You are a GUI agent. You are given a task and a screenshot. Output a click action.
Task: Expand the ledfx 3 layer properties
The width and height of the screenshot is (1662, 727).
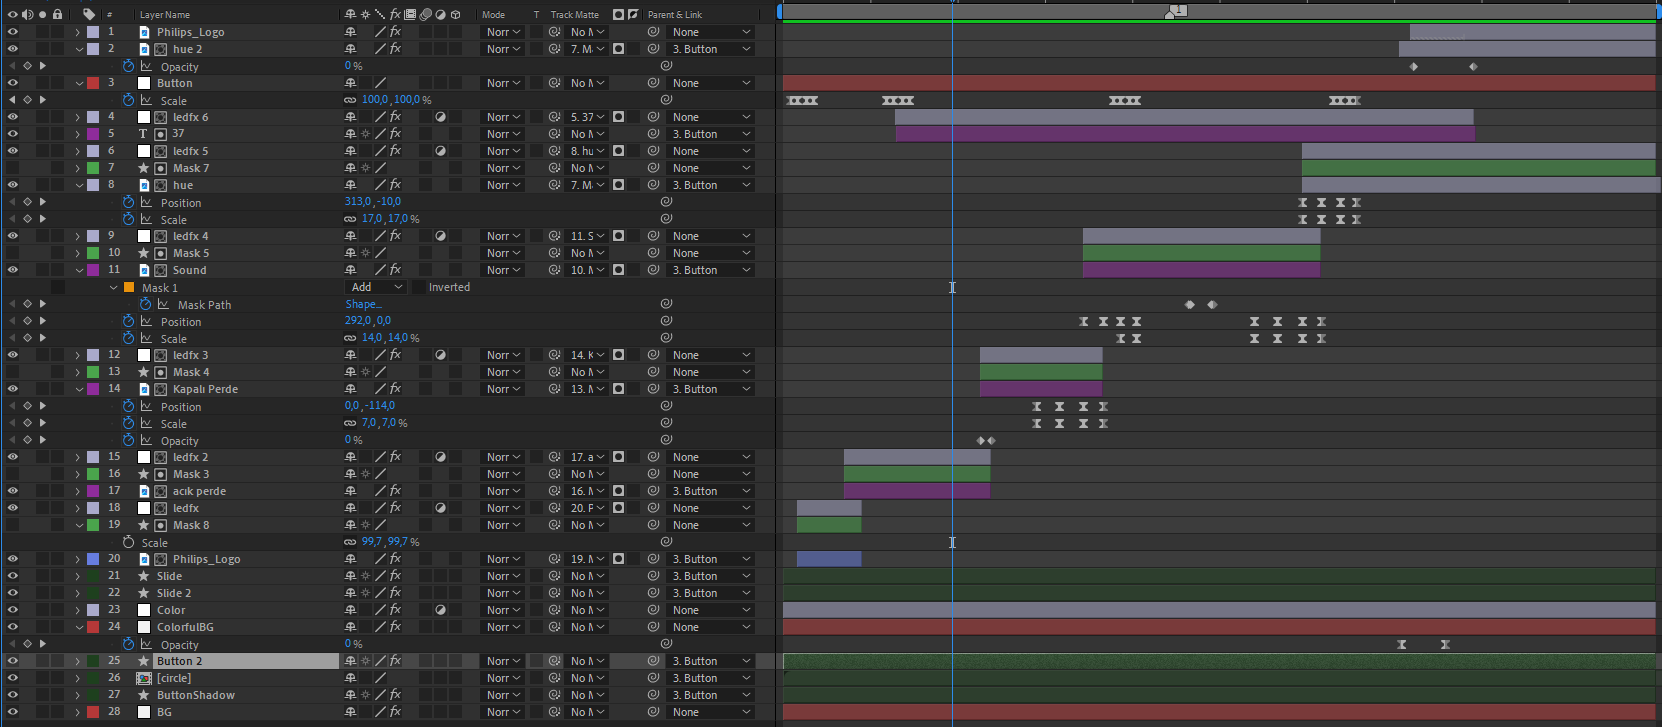click(78, 355)
